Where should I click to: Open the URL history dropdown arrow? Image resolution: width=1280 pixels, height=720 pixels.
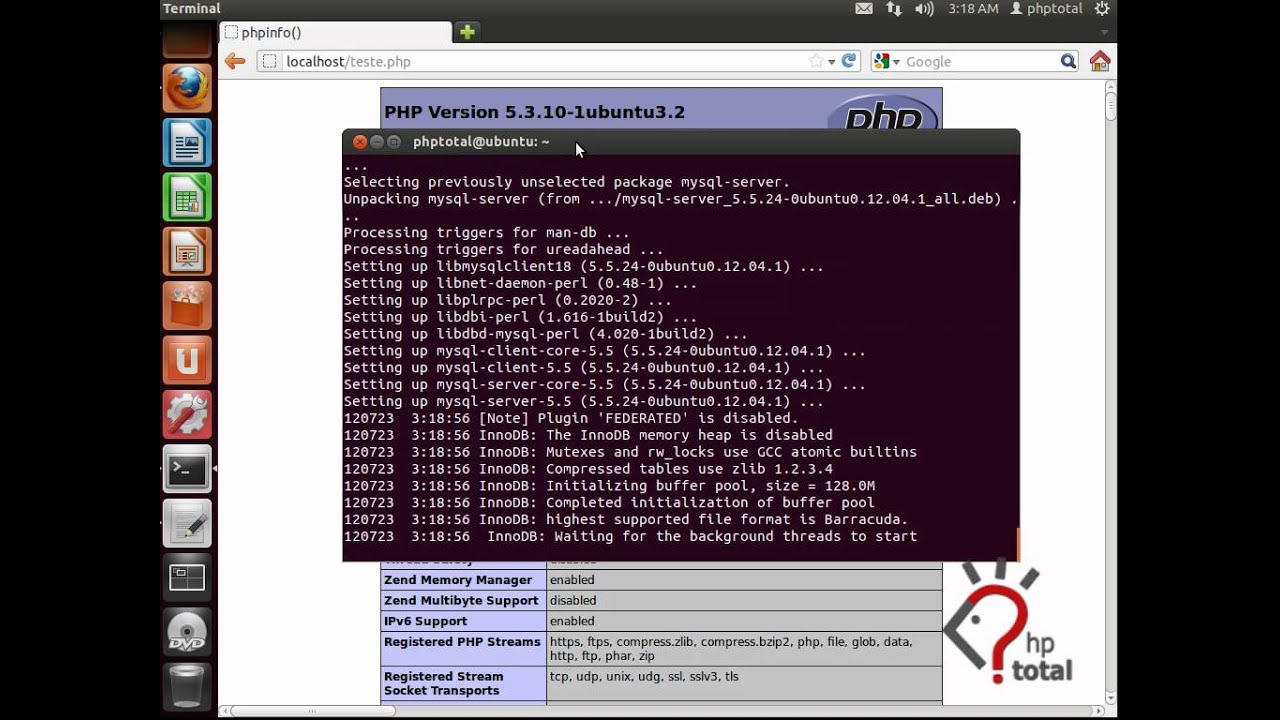[831, 62]
